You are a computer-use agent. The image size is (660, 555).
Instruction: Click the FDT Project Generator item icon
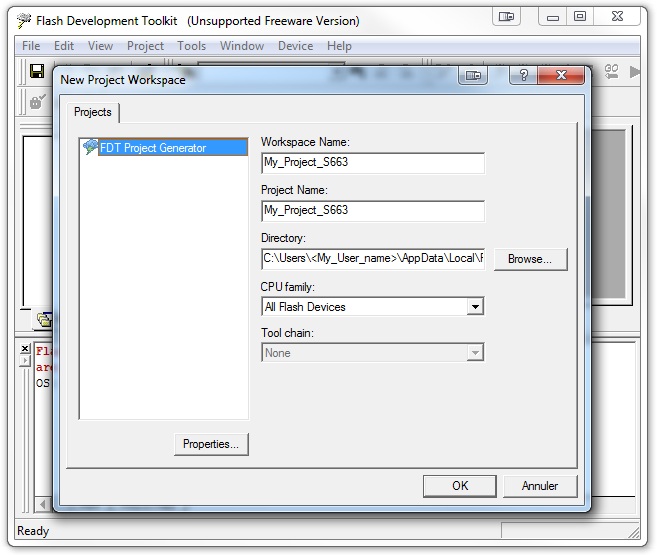90,147
